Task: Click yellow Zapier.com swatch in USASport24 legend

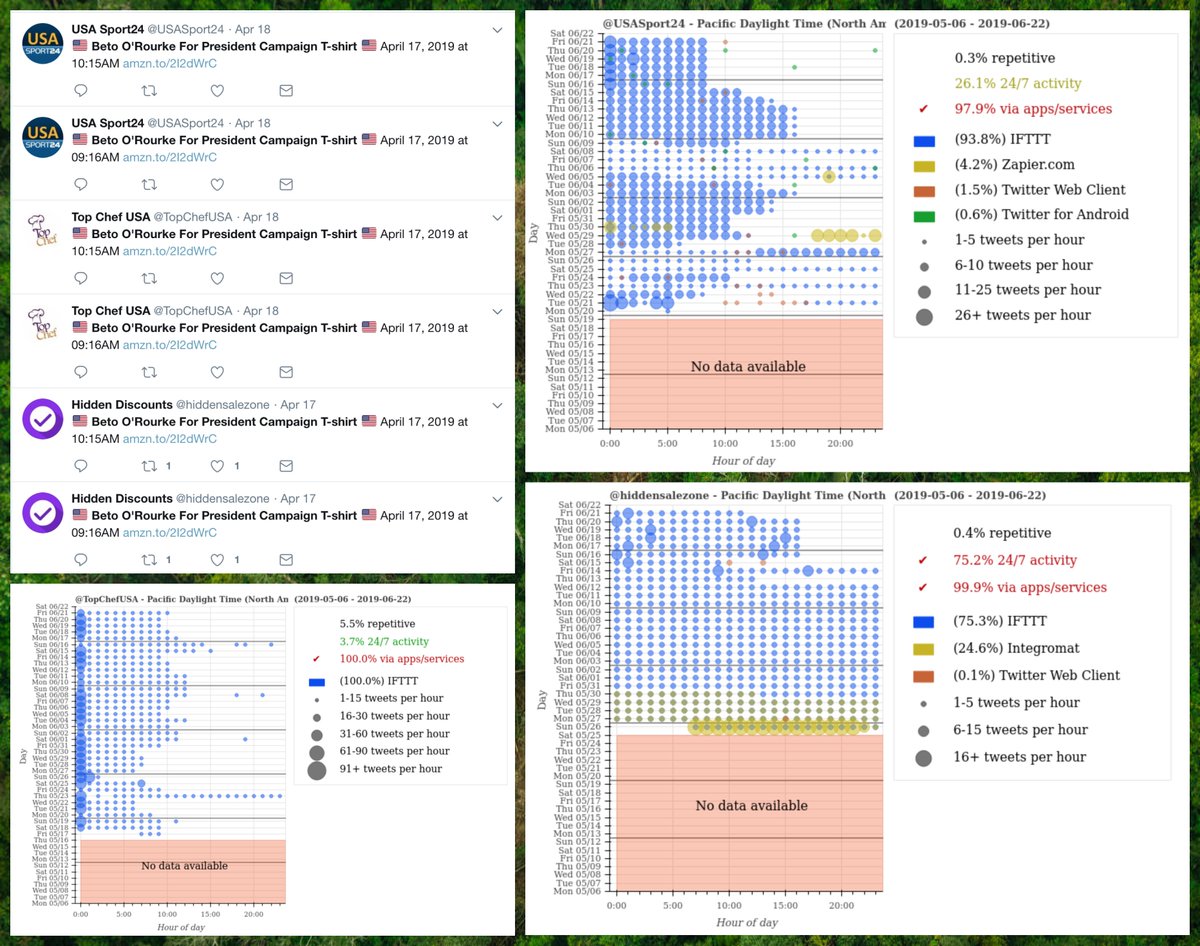Action: [924, 165]
